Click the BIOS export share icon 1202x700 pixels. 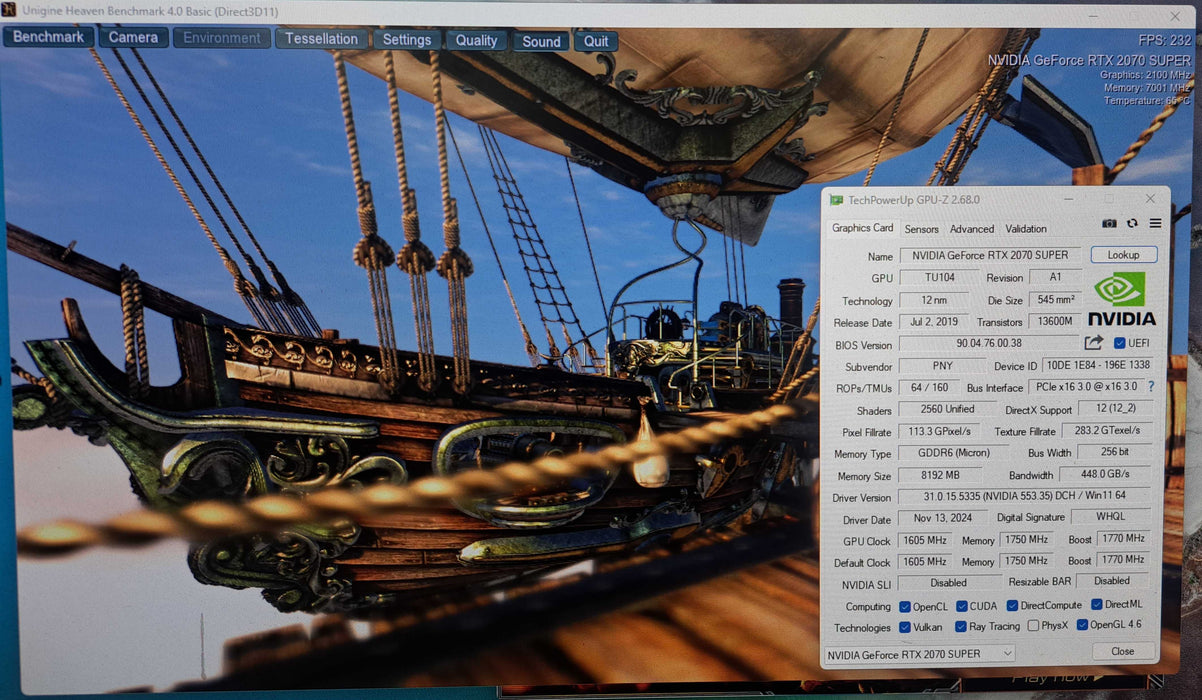[1094, 344]
